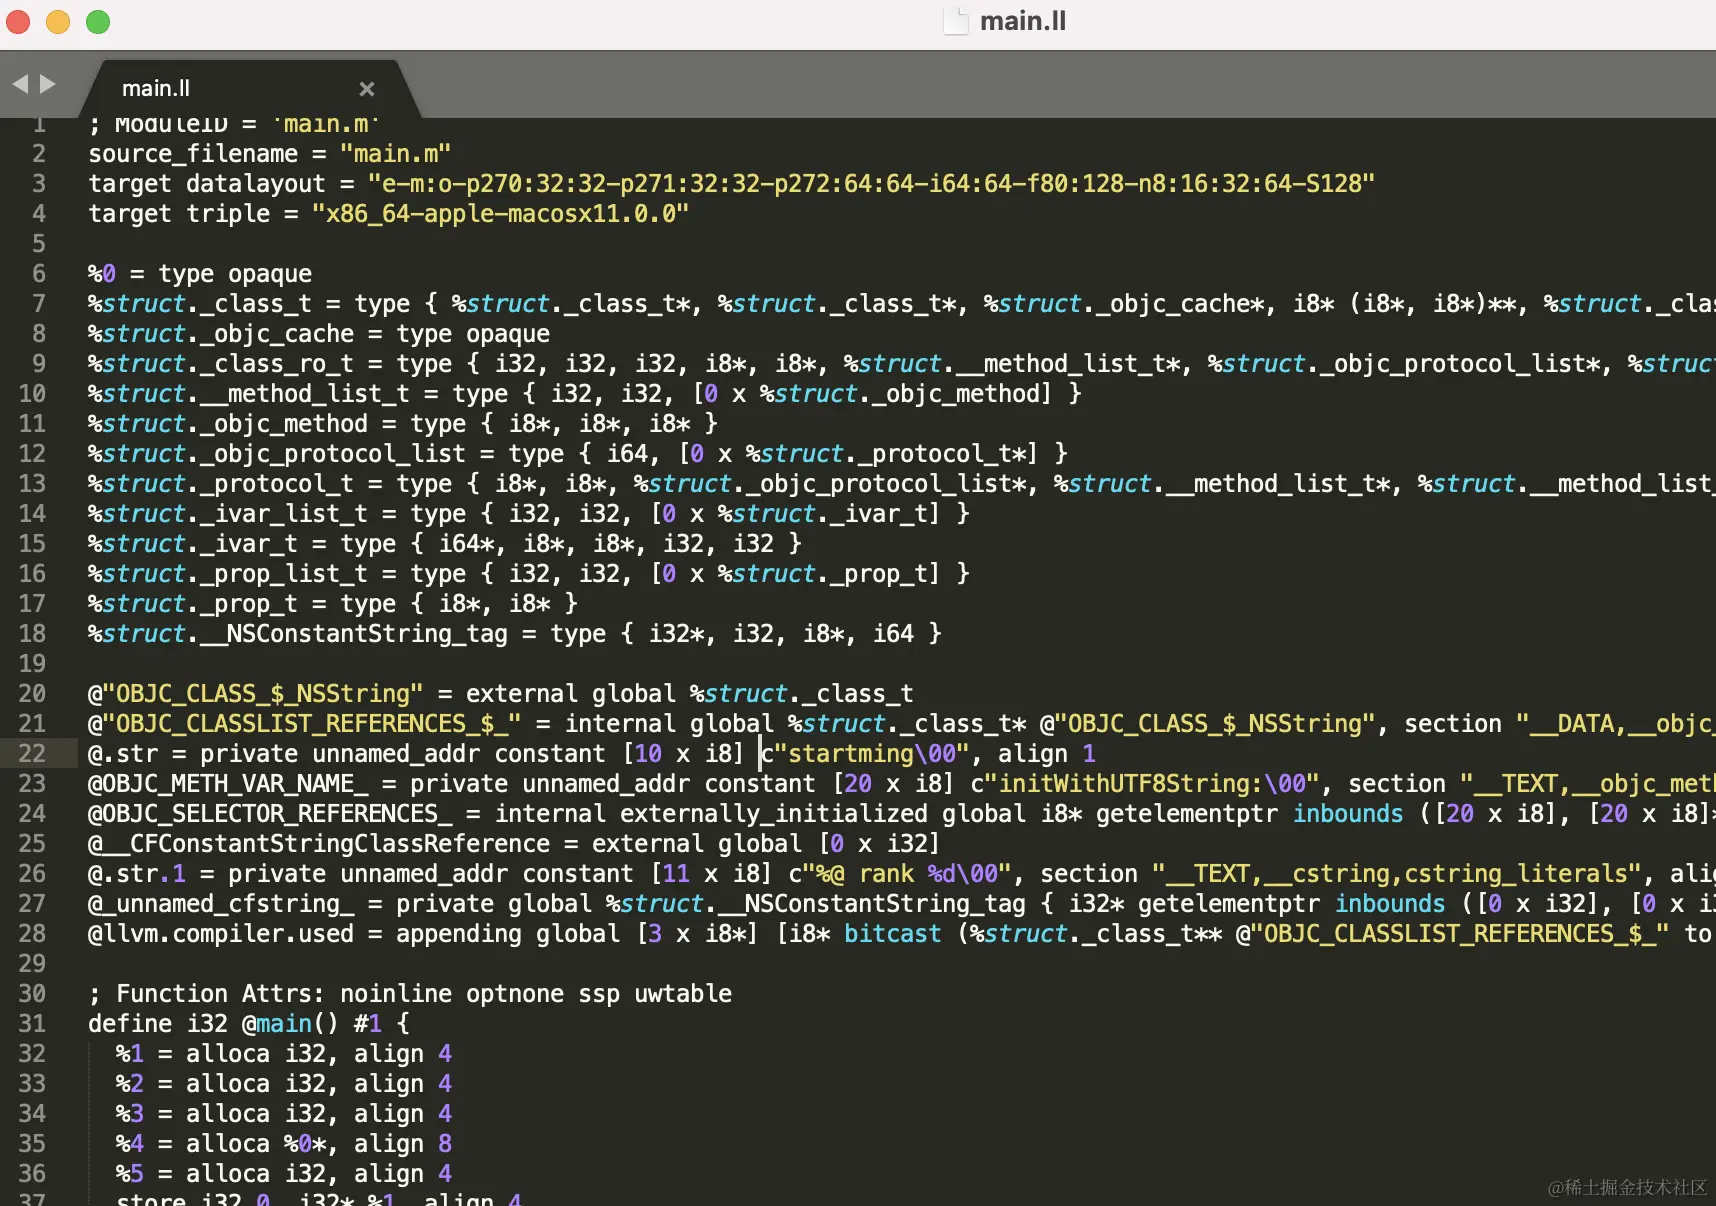This screenshot has width=1716, height=1206.
Task: Click the text source_filename
Action: coord(193,154)
